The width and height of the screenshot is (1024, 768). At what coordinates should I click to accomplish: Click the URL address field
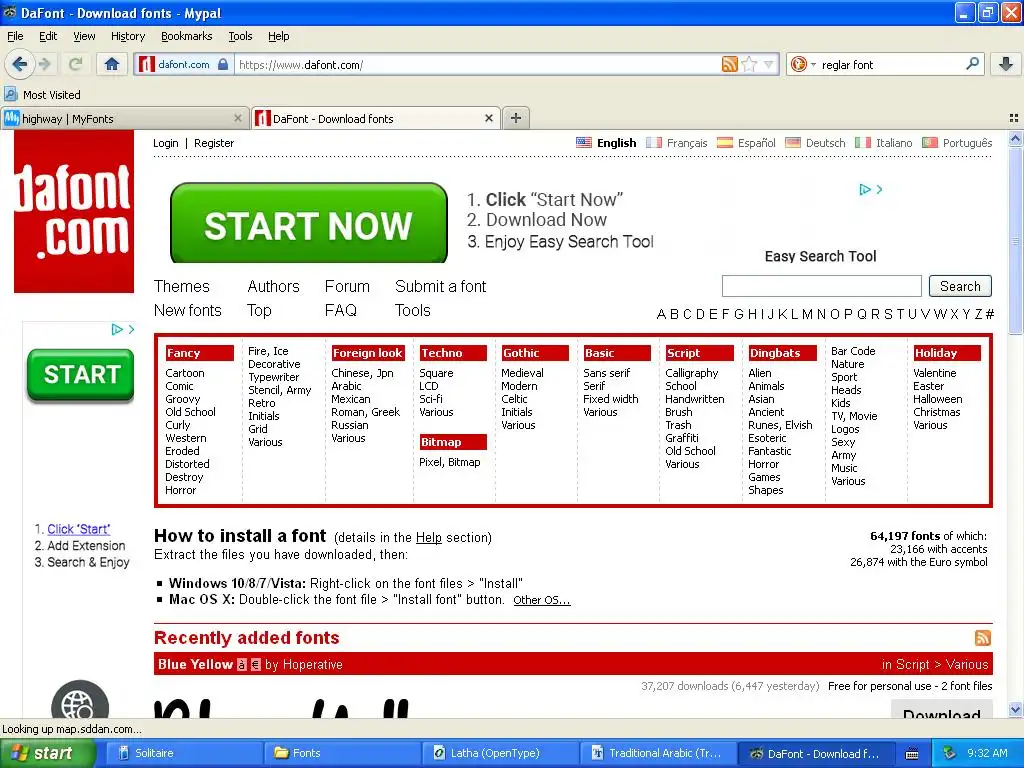477,64
